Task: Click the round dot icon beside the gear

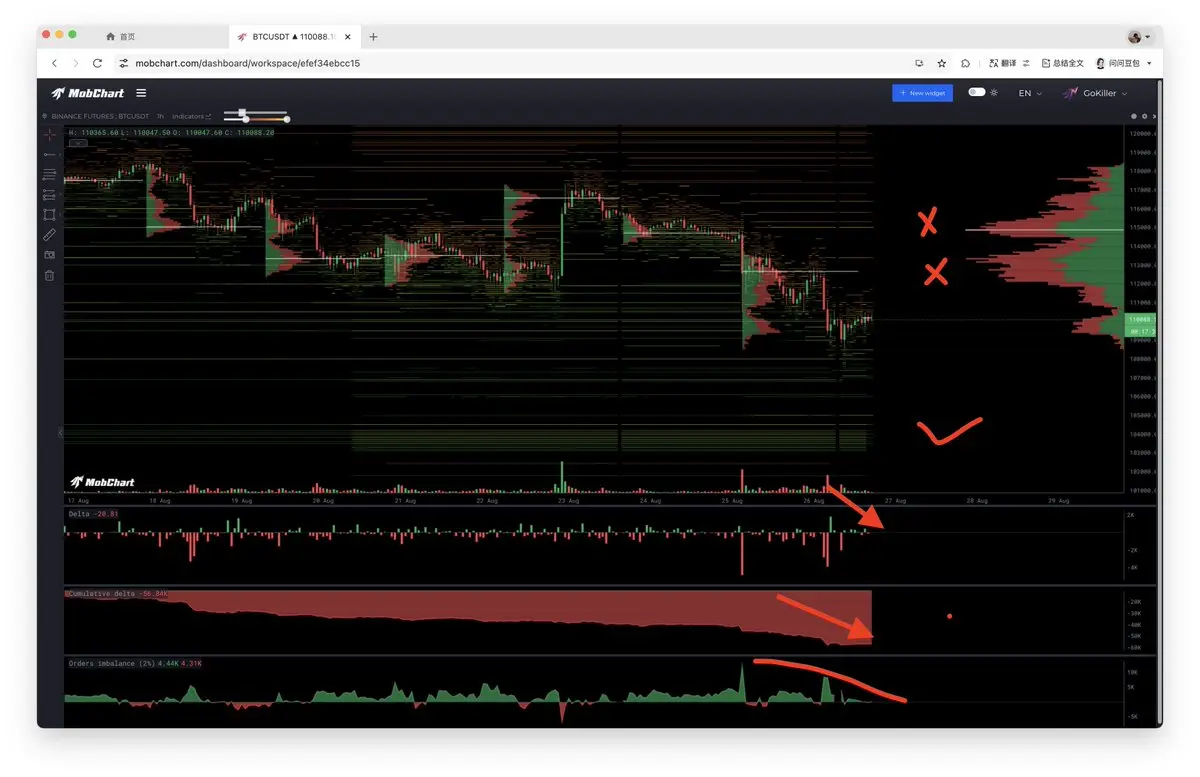Action: coord(1134,116)
